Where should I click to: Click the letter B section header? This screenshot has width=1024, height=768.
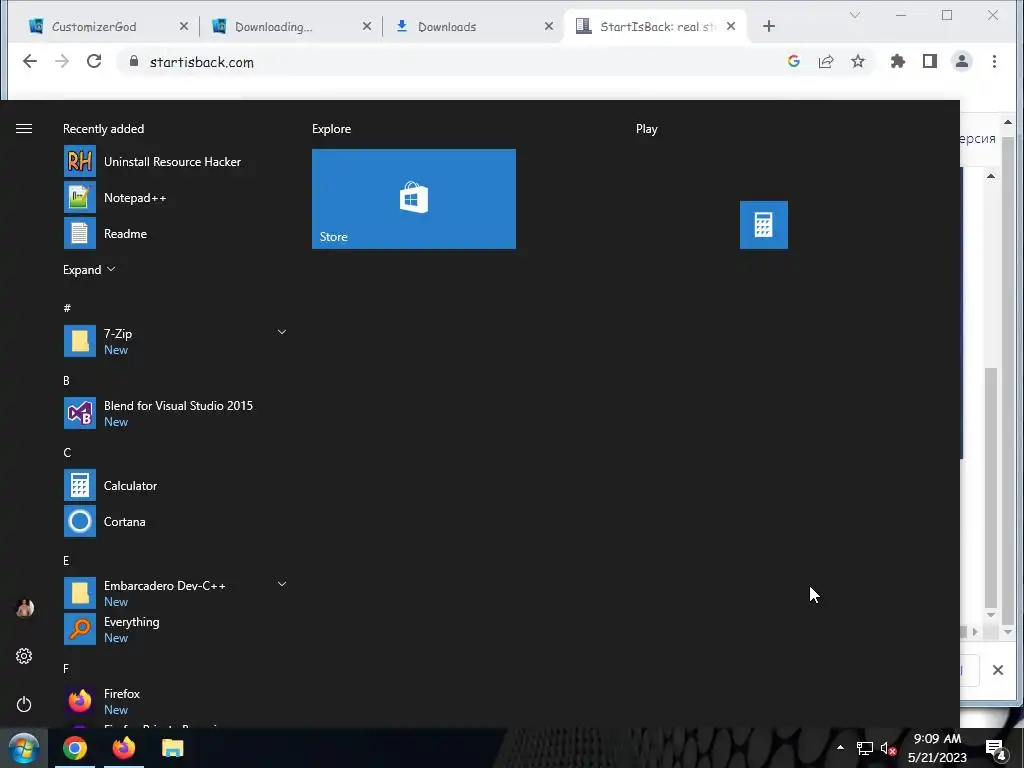[66, 380]
